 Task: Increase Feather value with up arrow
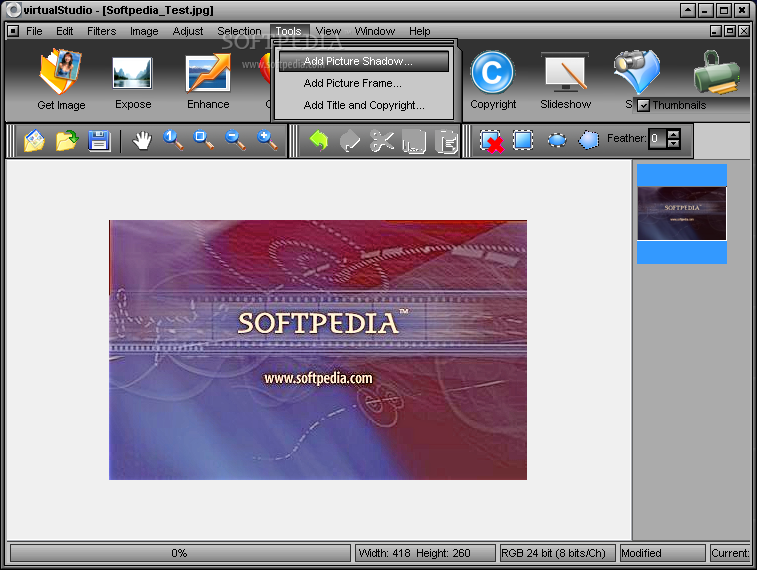[x=673, y=134]
